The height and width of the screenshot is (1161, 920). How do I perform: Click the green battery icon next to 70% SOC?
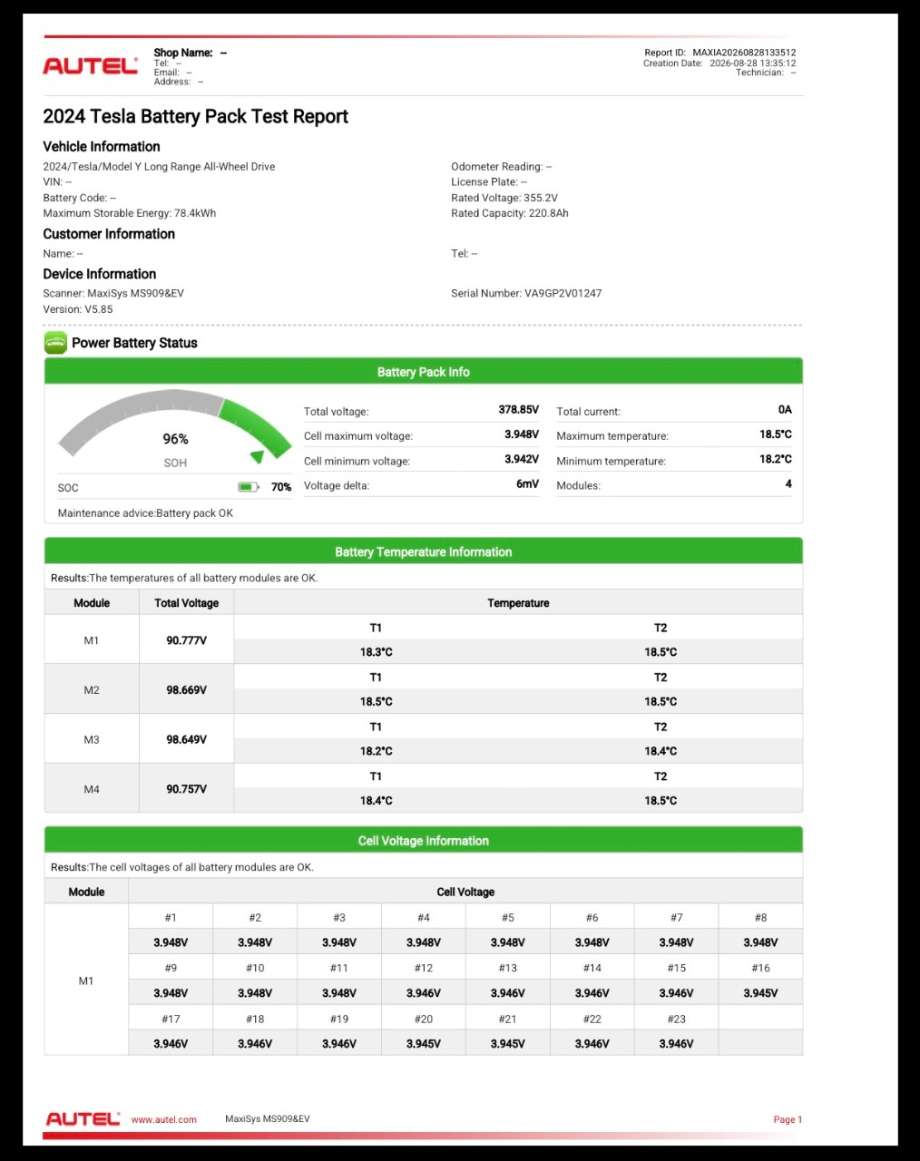point(248,487)
